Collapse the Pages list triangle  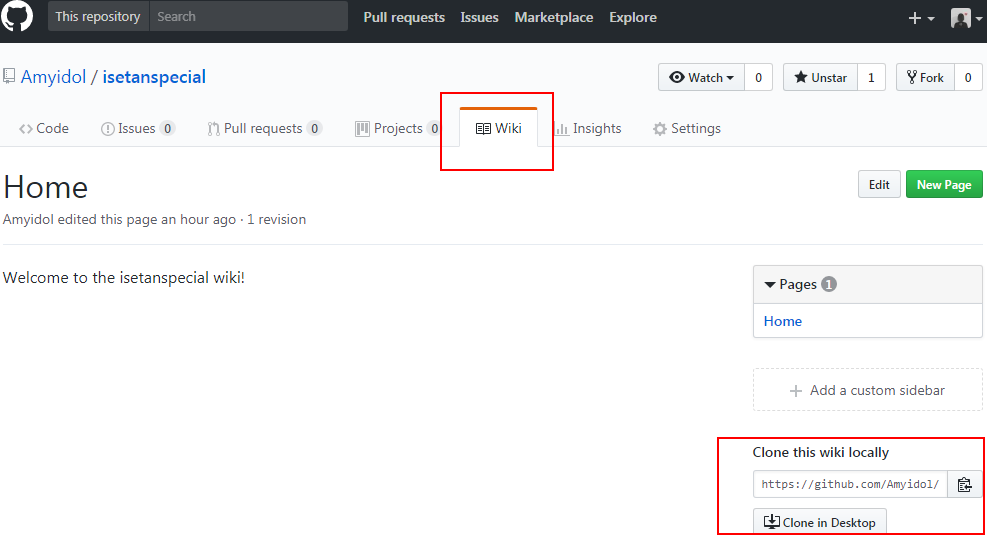click(769, 284)
